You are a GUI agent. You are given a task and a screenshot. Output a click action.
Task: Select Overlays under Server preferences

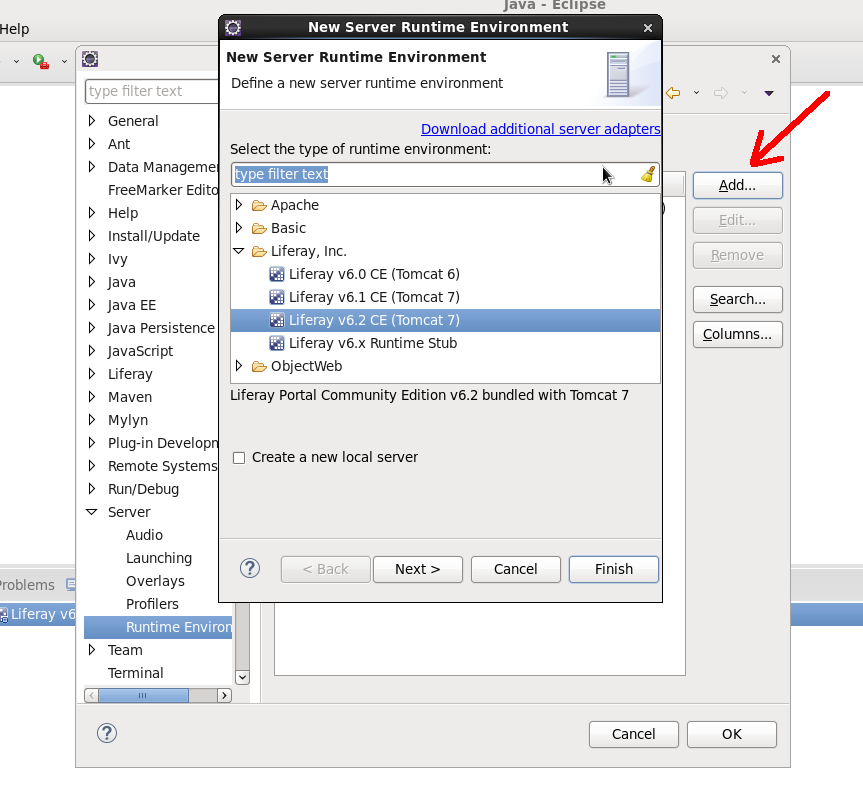(155, 582)
